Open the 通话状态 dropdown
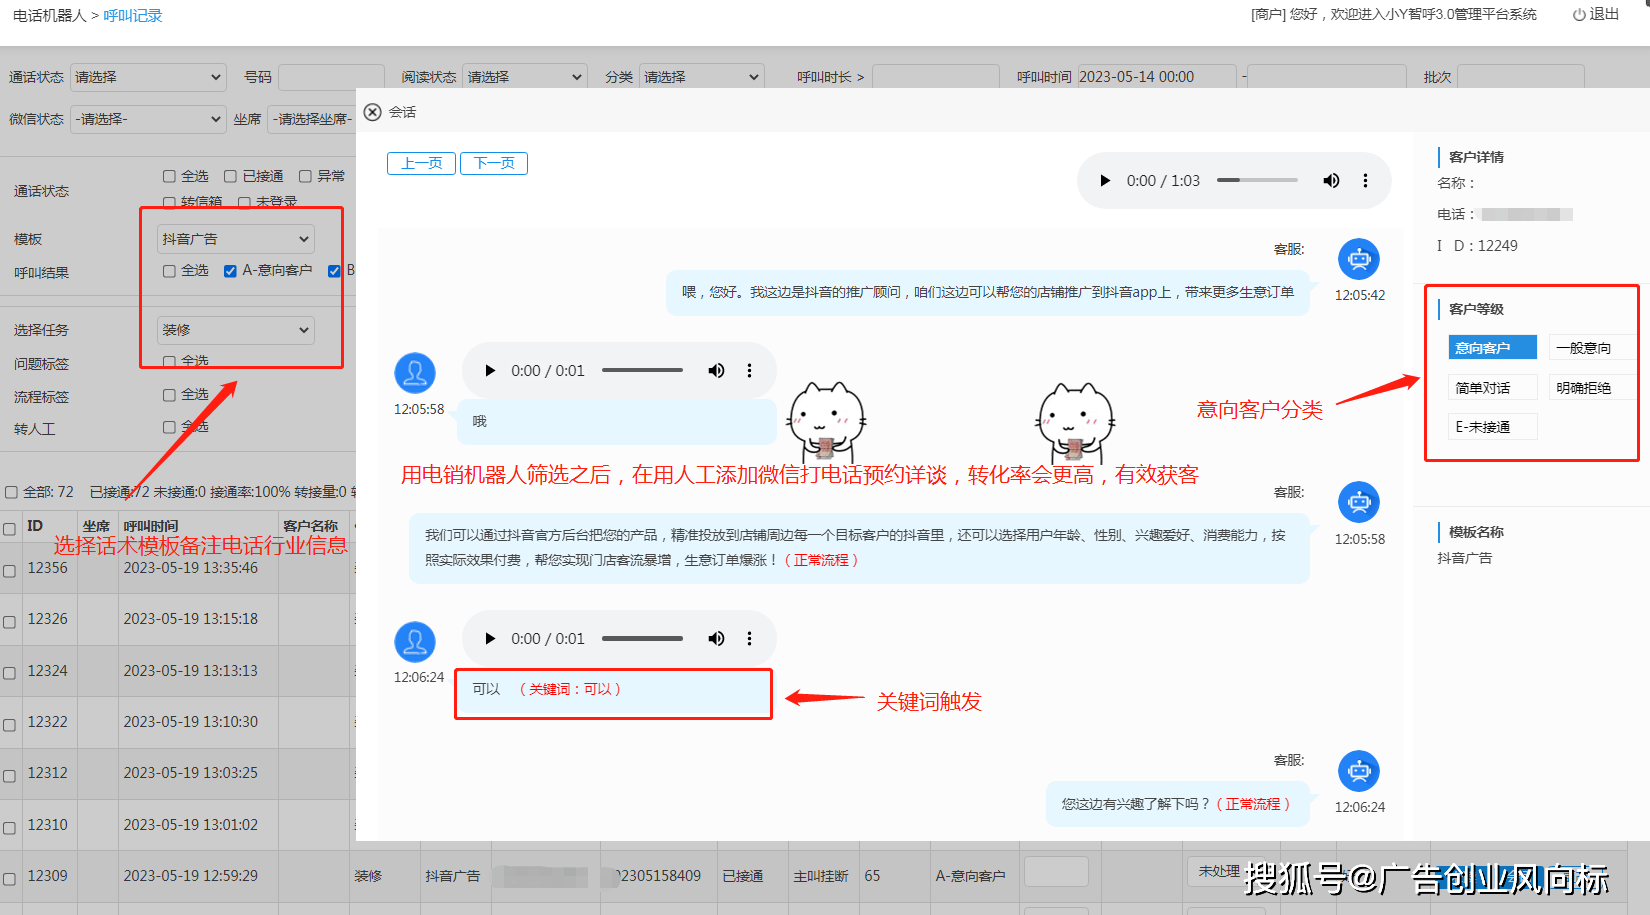Viewport: 1650px width, 915px height. [x=148, y=77]
